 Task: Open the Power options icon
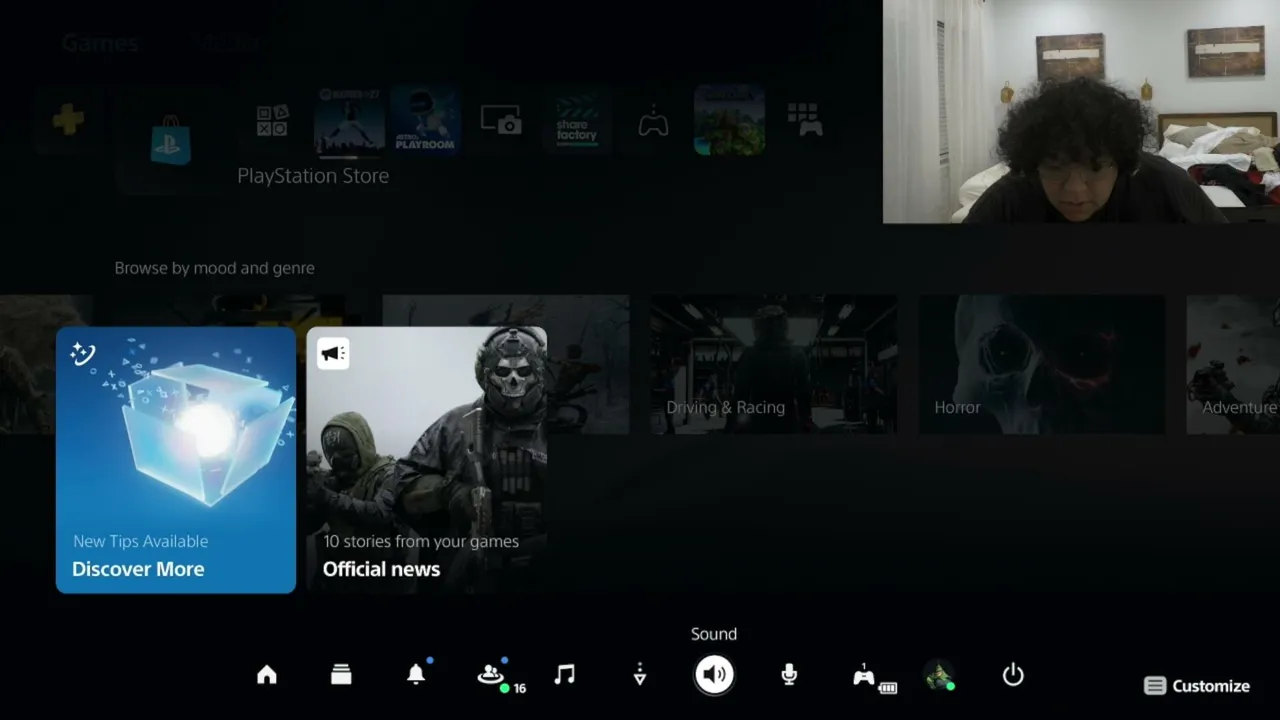[x=1013, y=675]
